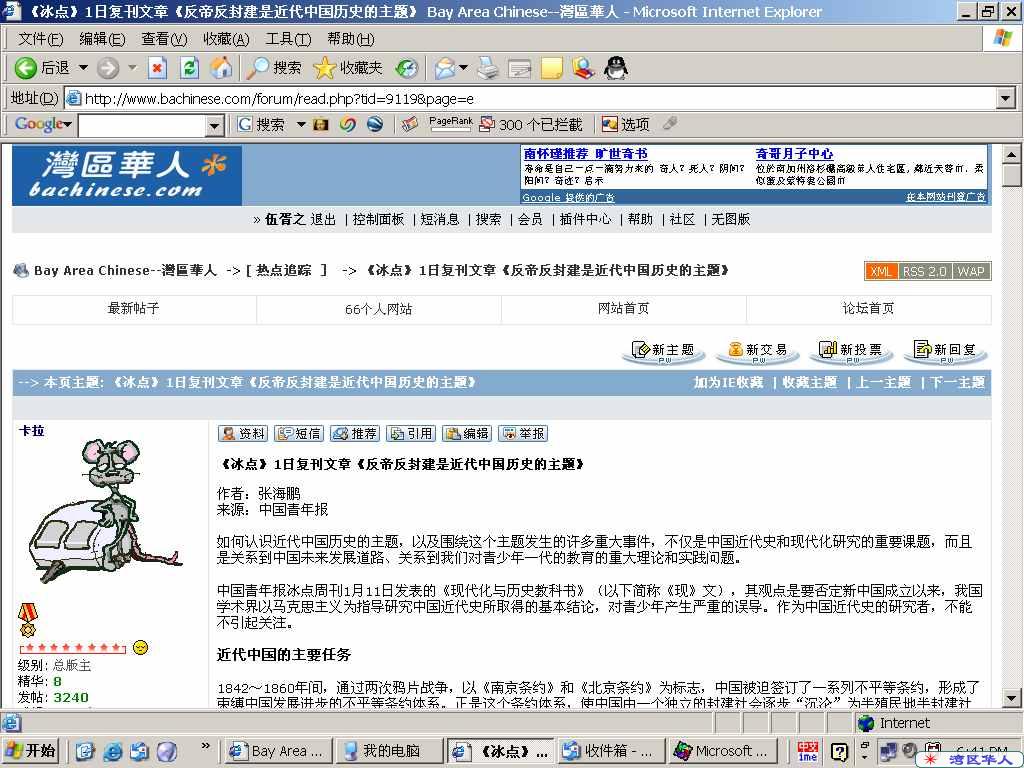Click the 退出 logout link

click(x=323, y=219)
